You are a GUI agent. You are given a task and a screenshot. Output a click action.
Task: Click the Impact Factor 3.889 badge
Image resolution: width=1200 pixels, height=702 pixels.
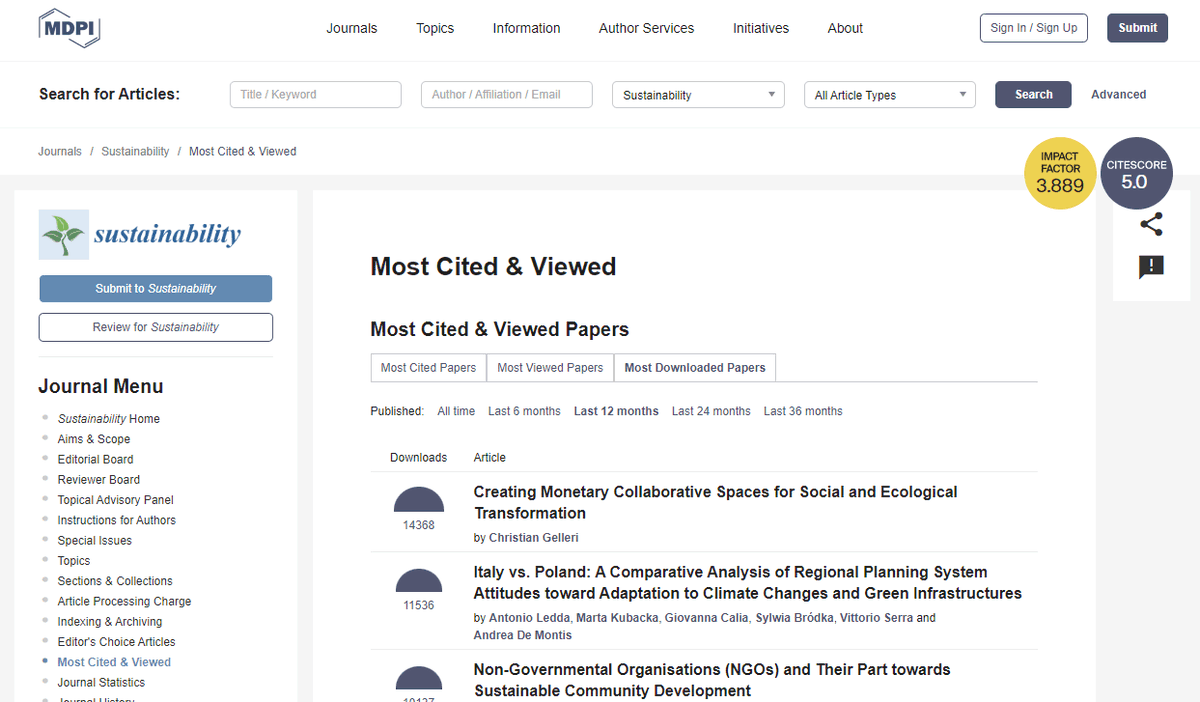(1060, 174)
